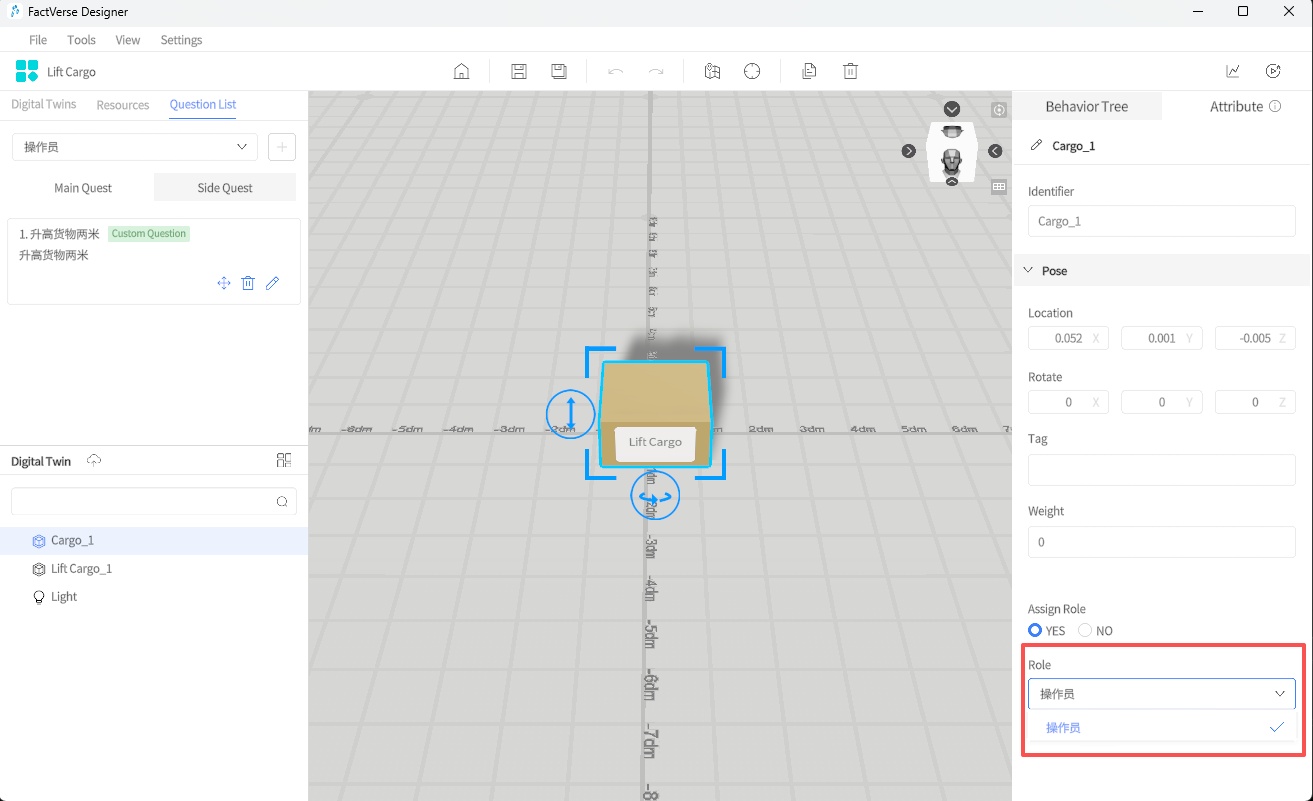The width and height of the screenshot is (1313, 801).
Task: Click the delete icon on the 升高货物两米 question
Action: pyautogui.click(x=248, y=283)
